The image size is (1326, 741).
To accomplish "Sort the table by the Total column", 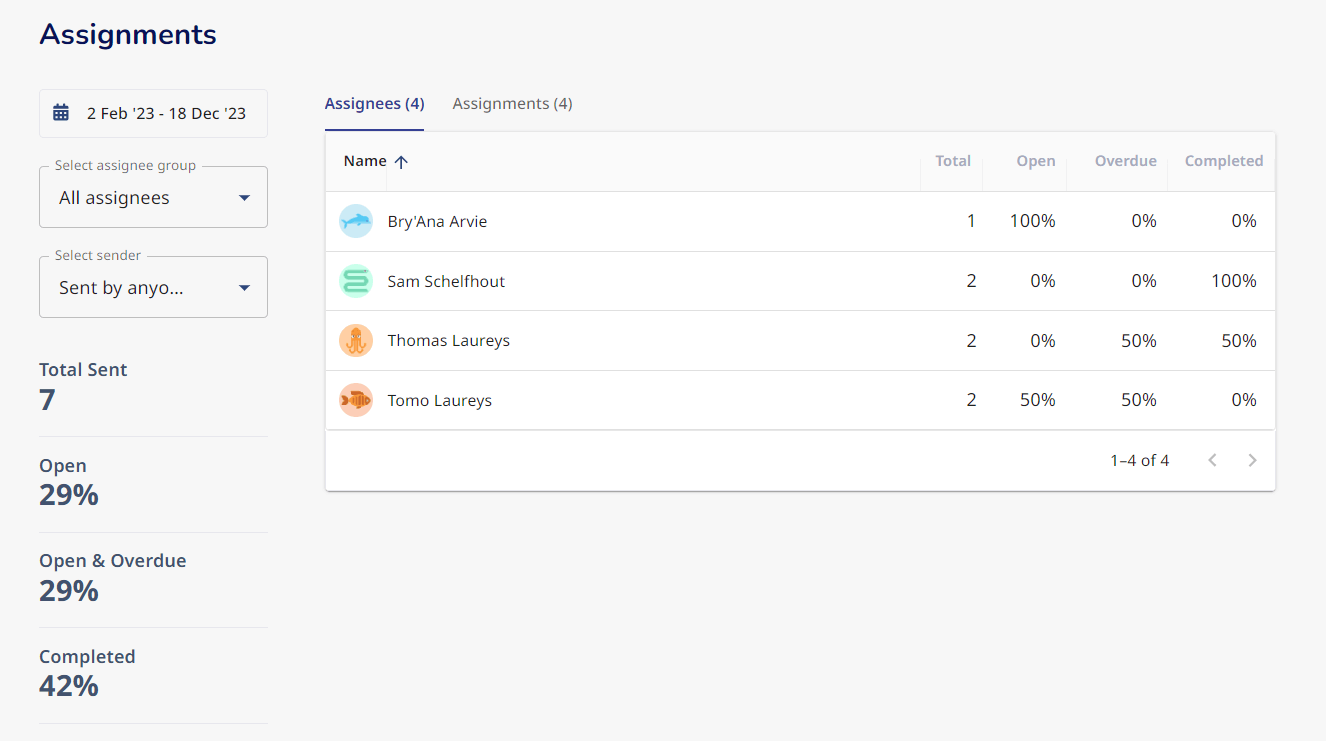I will coord(952,160).
